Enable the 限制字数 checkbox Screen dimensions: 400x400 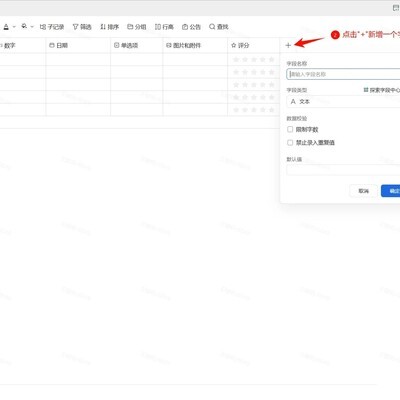click(x=290, y=129)
